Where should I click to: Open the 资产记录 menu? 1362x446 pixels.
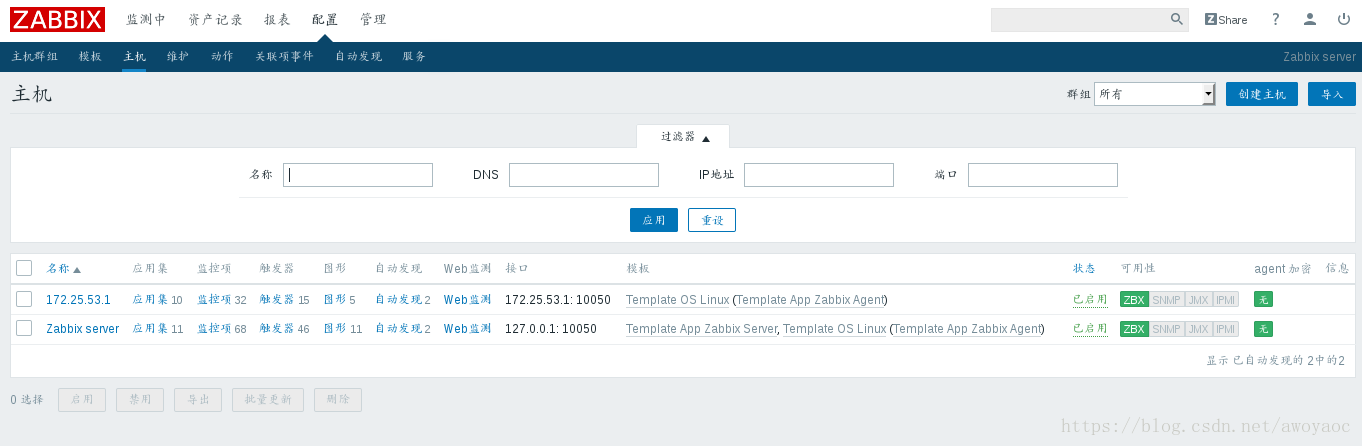click(215, 20)
